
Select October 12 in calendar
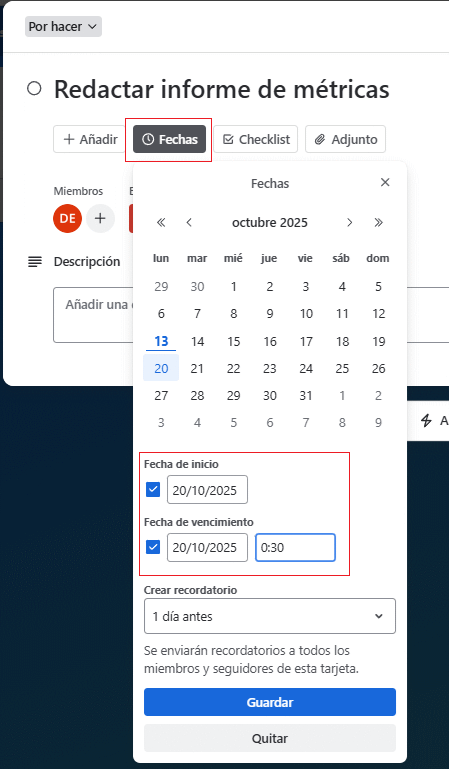point(378,314)
